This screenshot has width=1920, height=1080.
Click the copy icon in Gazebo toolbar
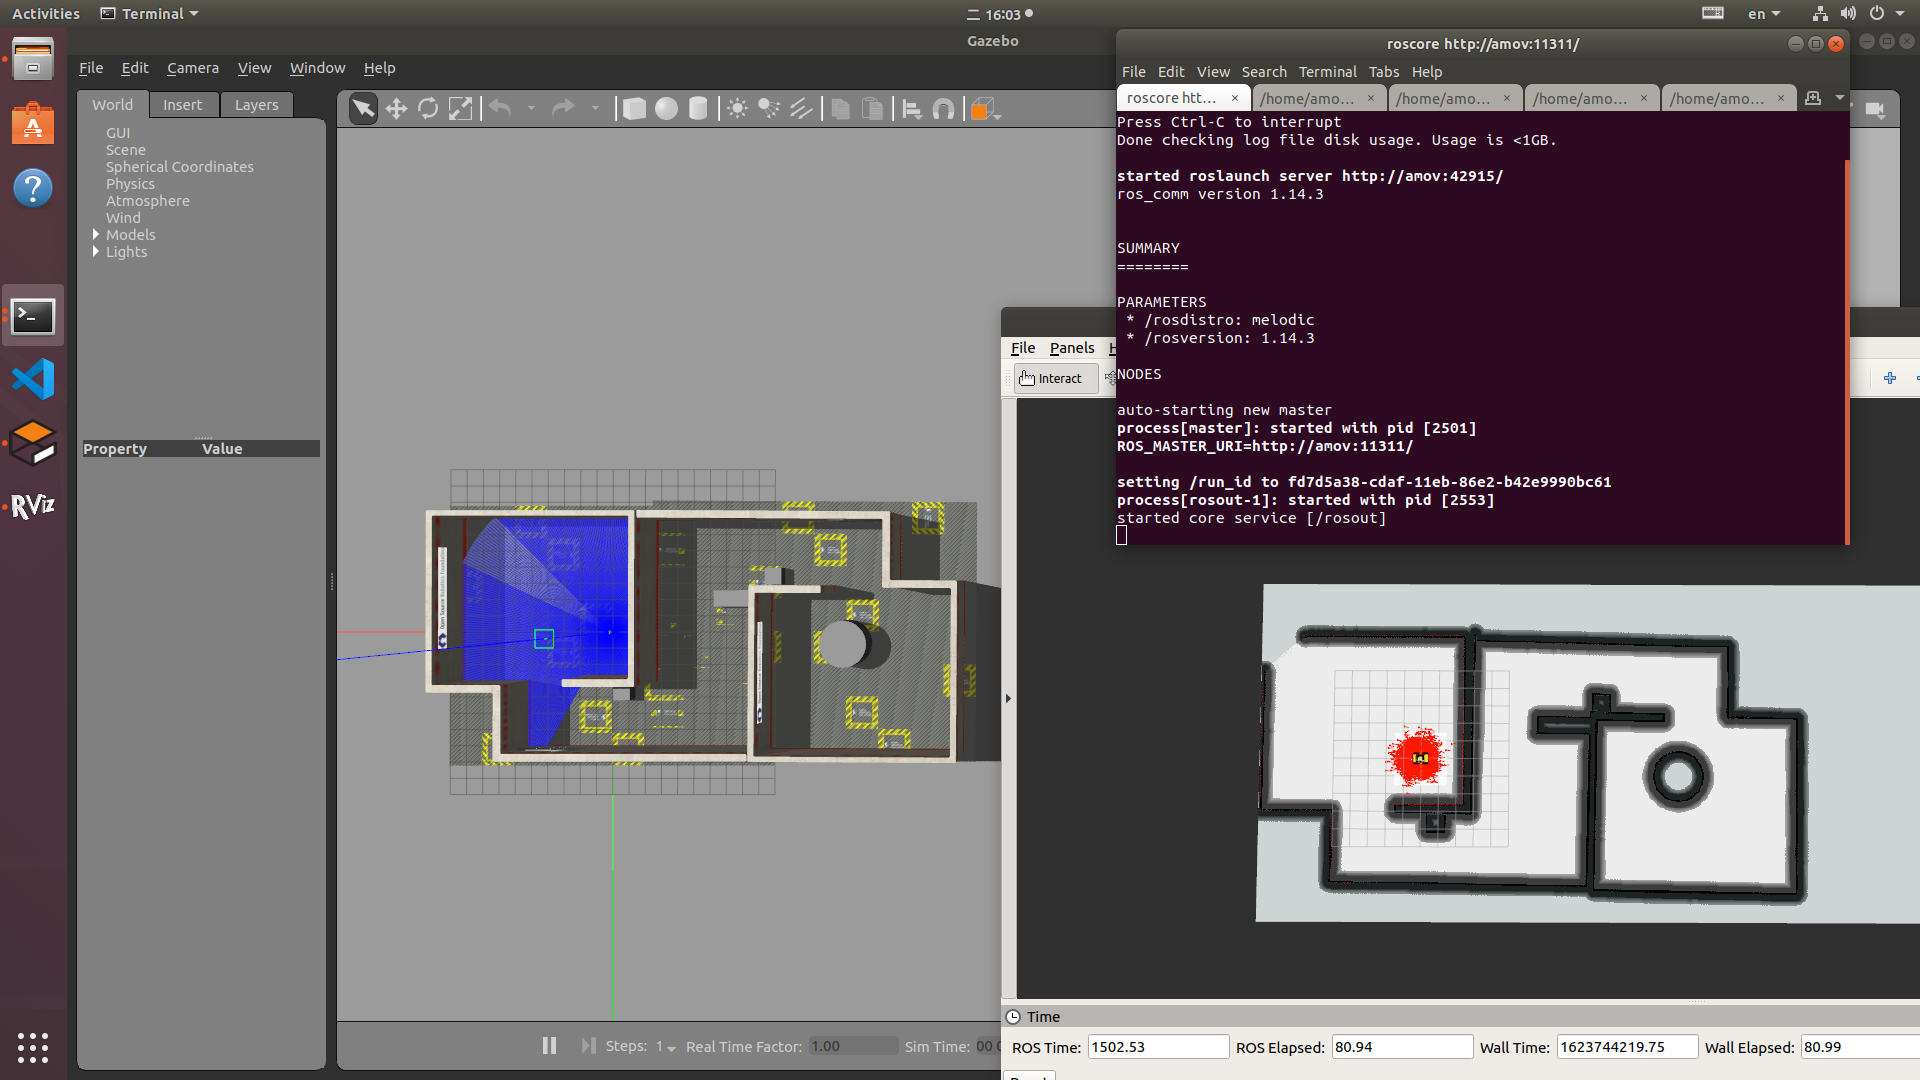tap(841, 109)
